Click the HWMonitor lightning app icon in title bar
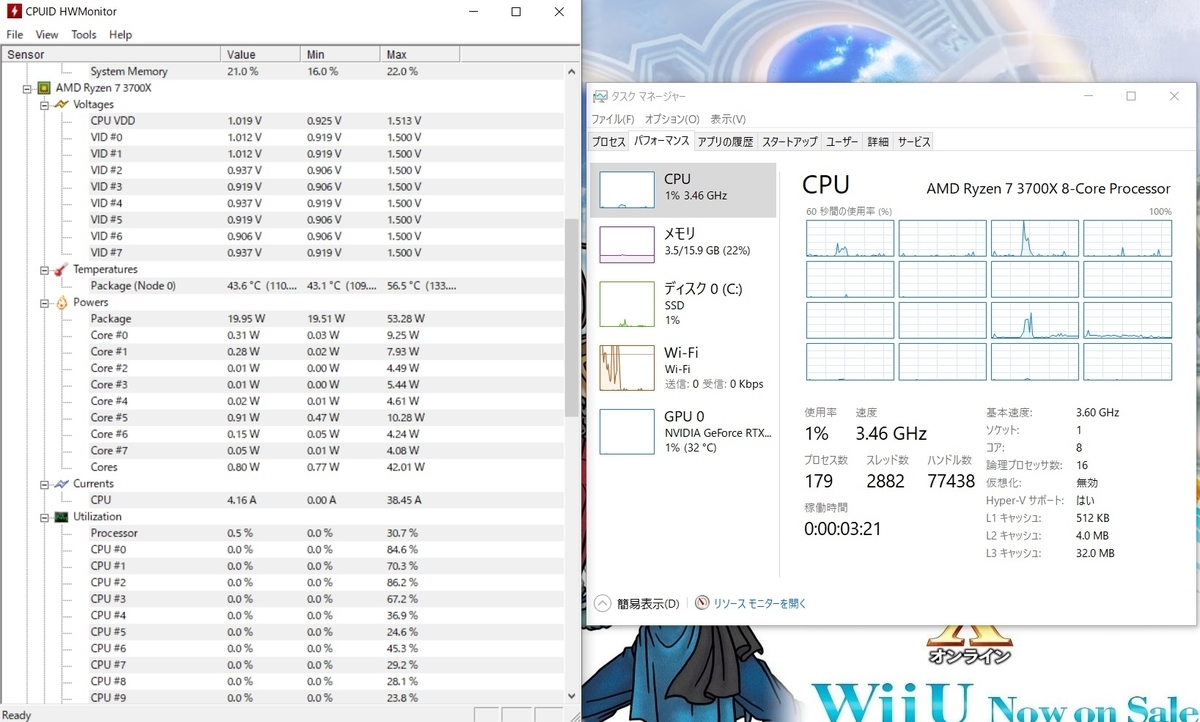The height and width of the screenshot is (722, 1200). 13,12
